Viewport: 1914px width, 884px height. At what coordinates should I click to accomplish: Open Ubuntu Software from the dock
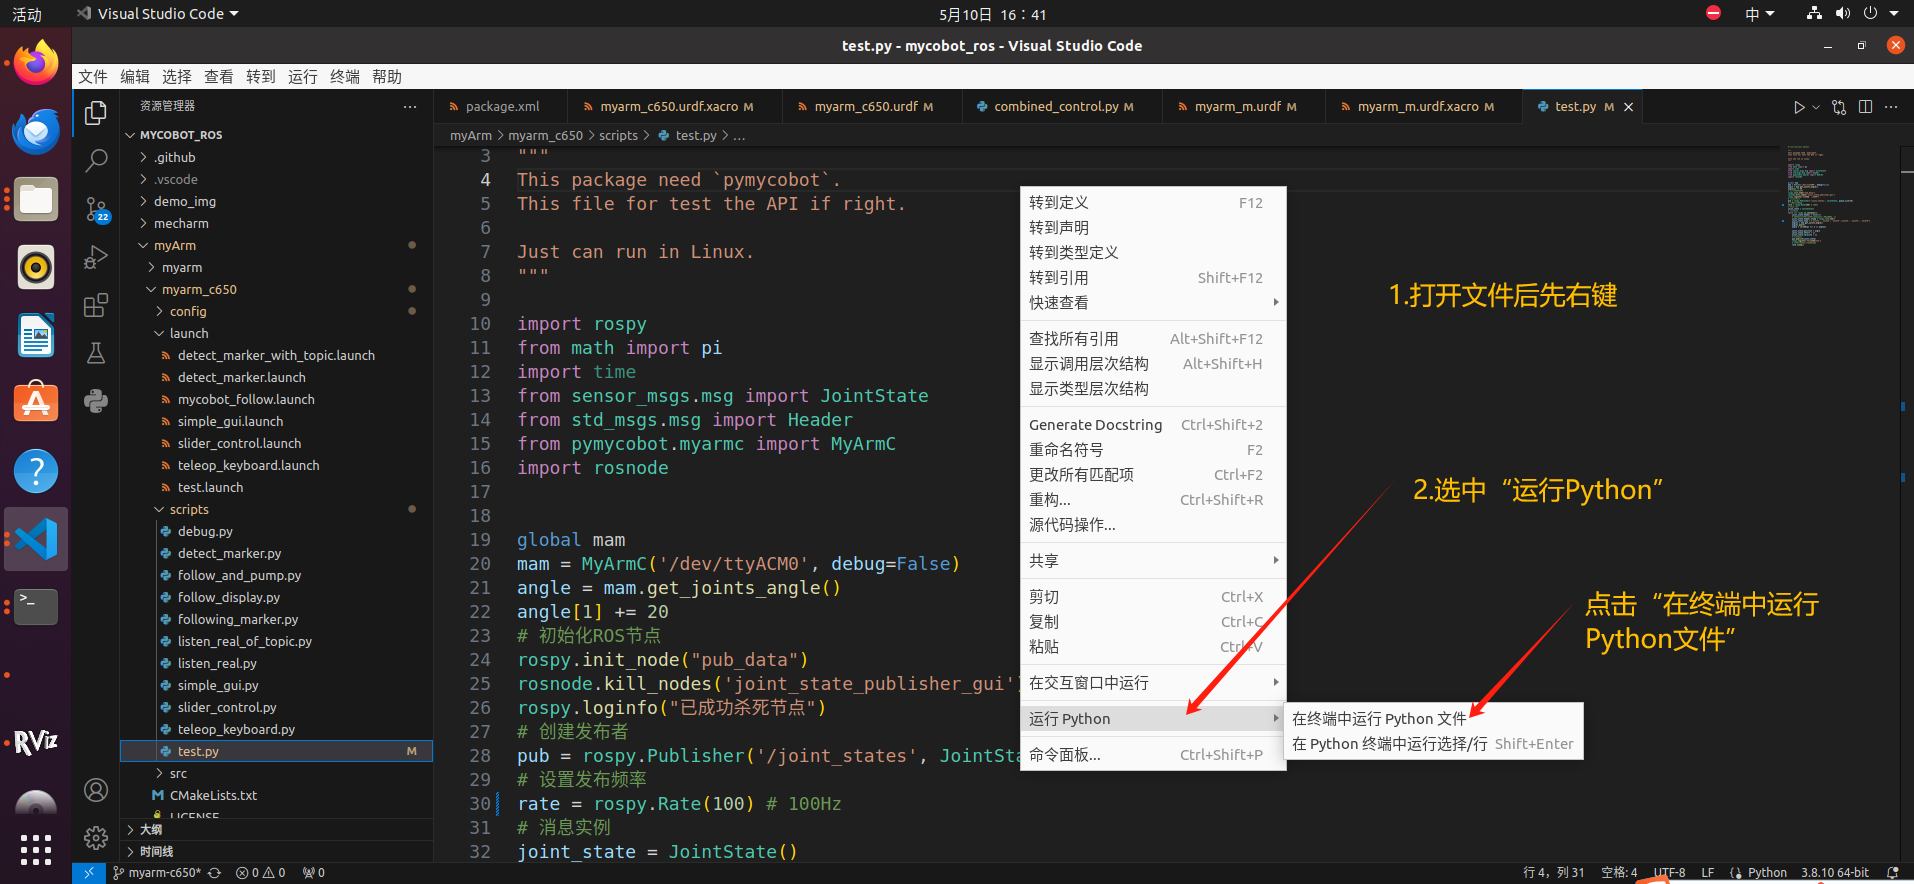point(36,403)
